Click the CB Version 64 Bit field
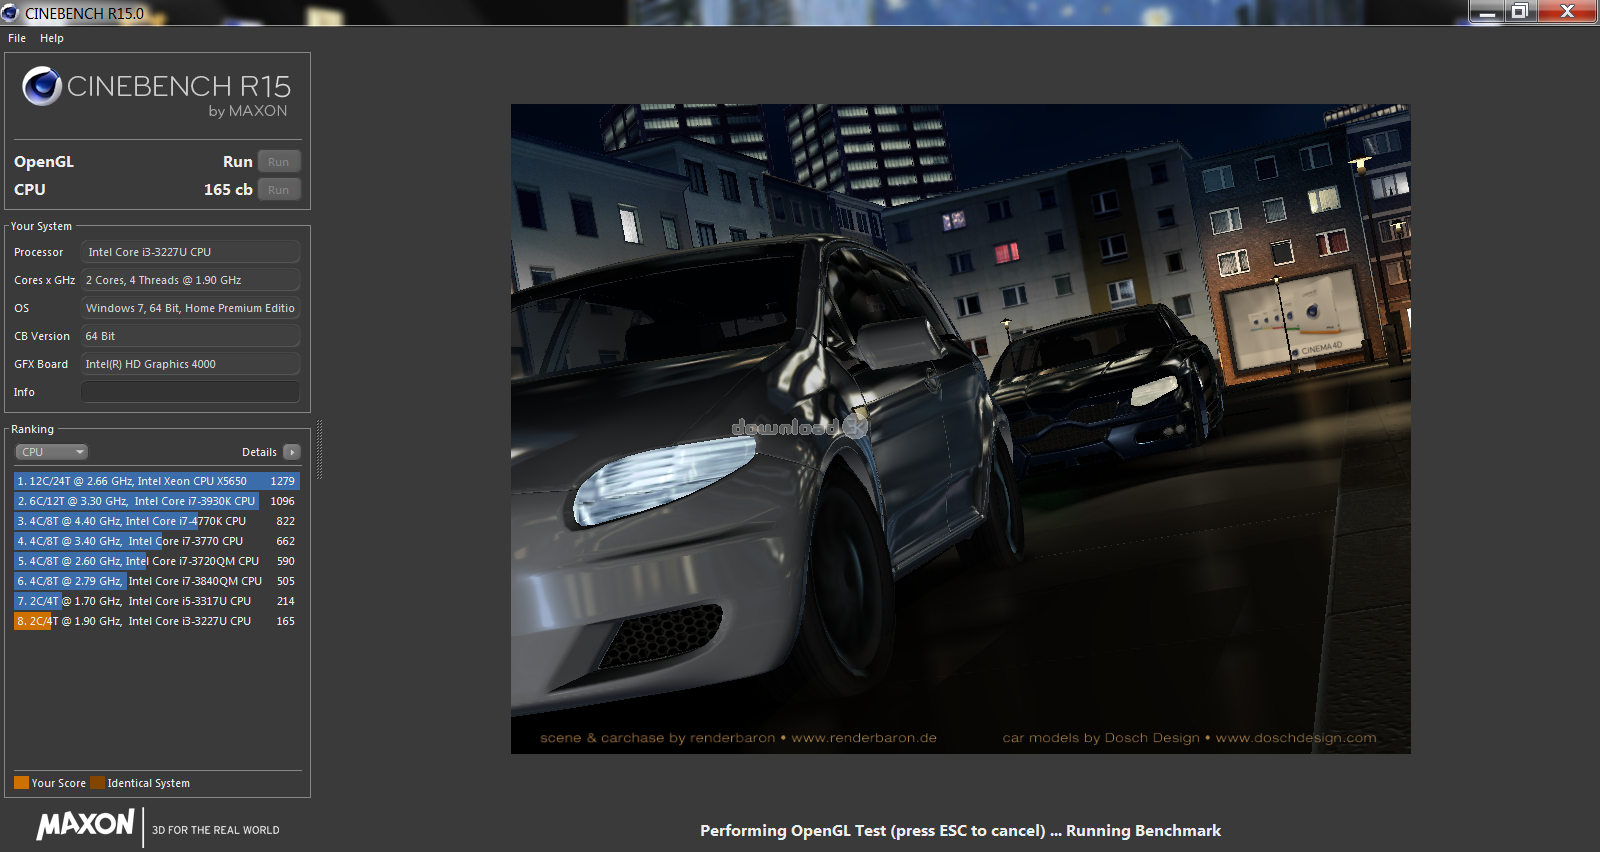Screen dimensions: 1600x852 coord(190,336)
